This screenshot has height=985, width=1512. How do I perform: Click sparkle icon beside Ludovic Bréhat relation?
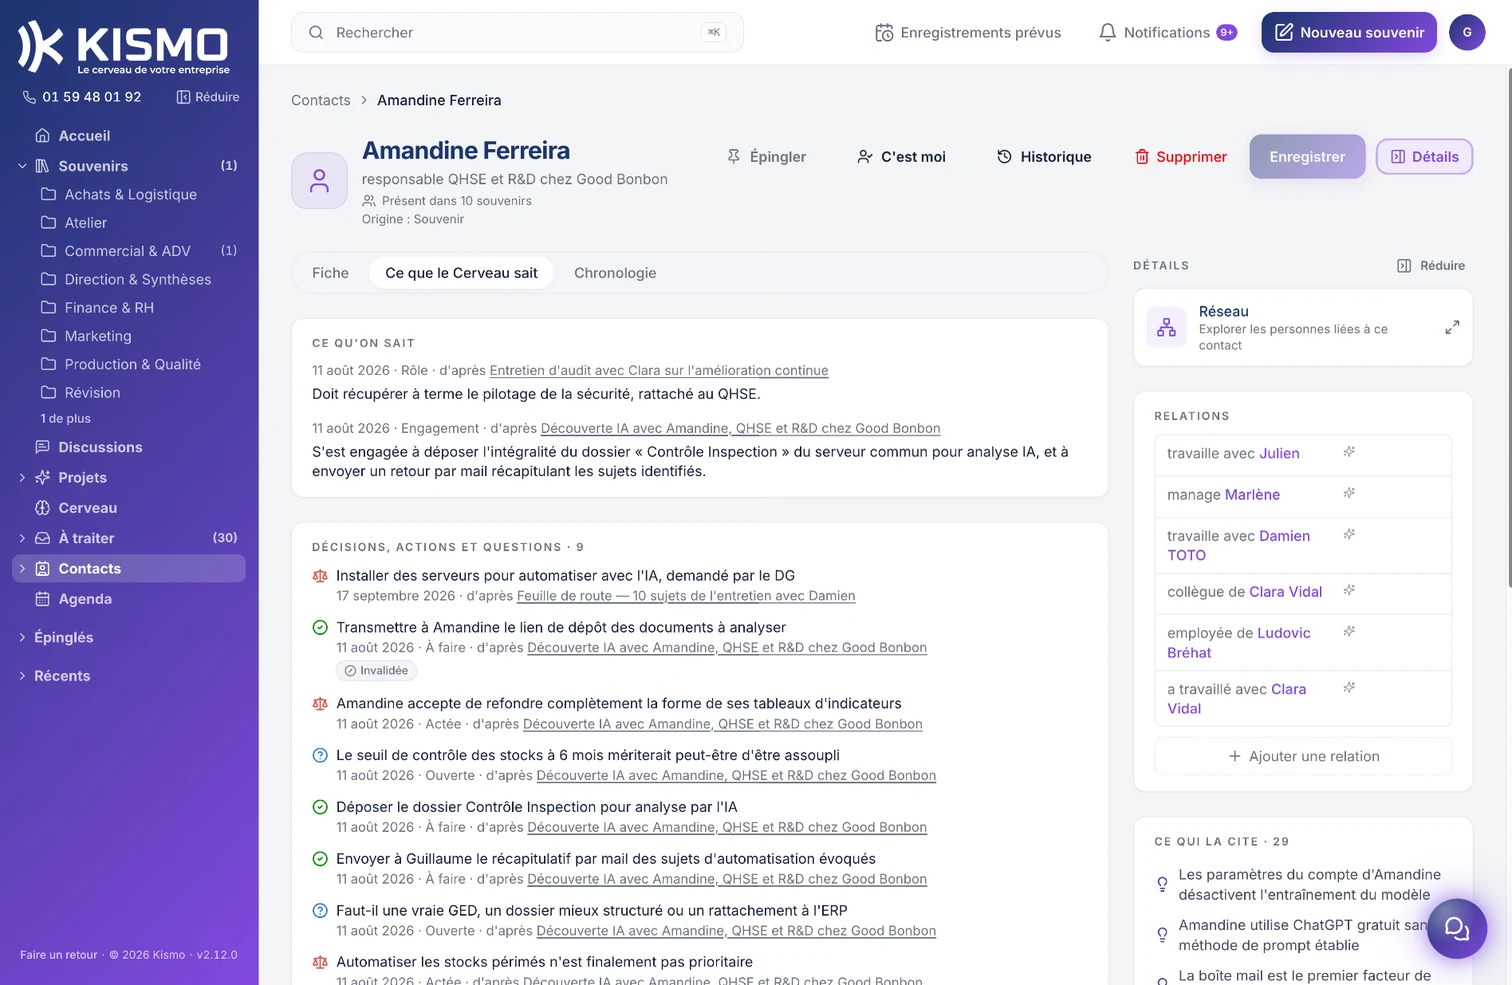(x=1349, y=631)
